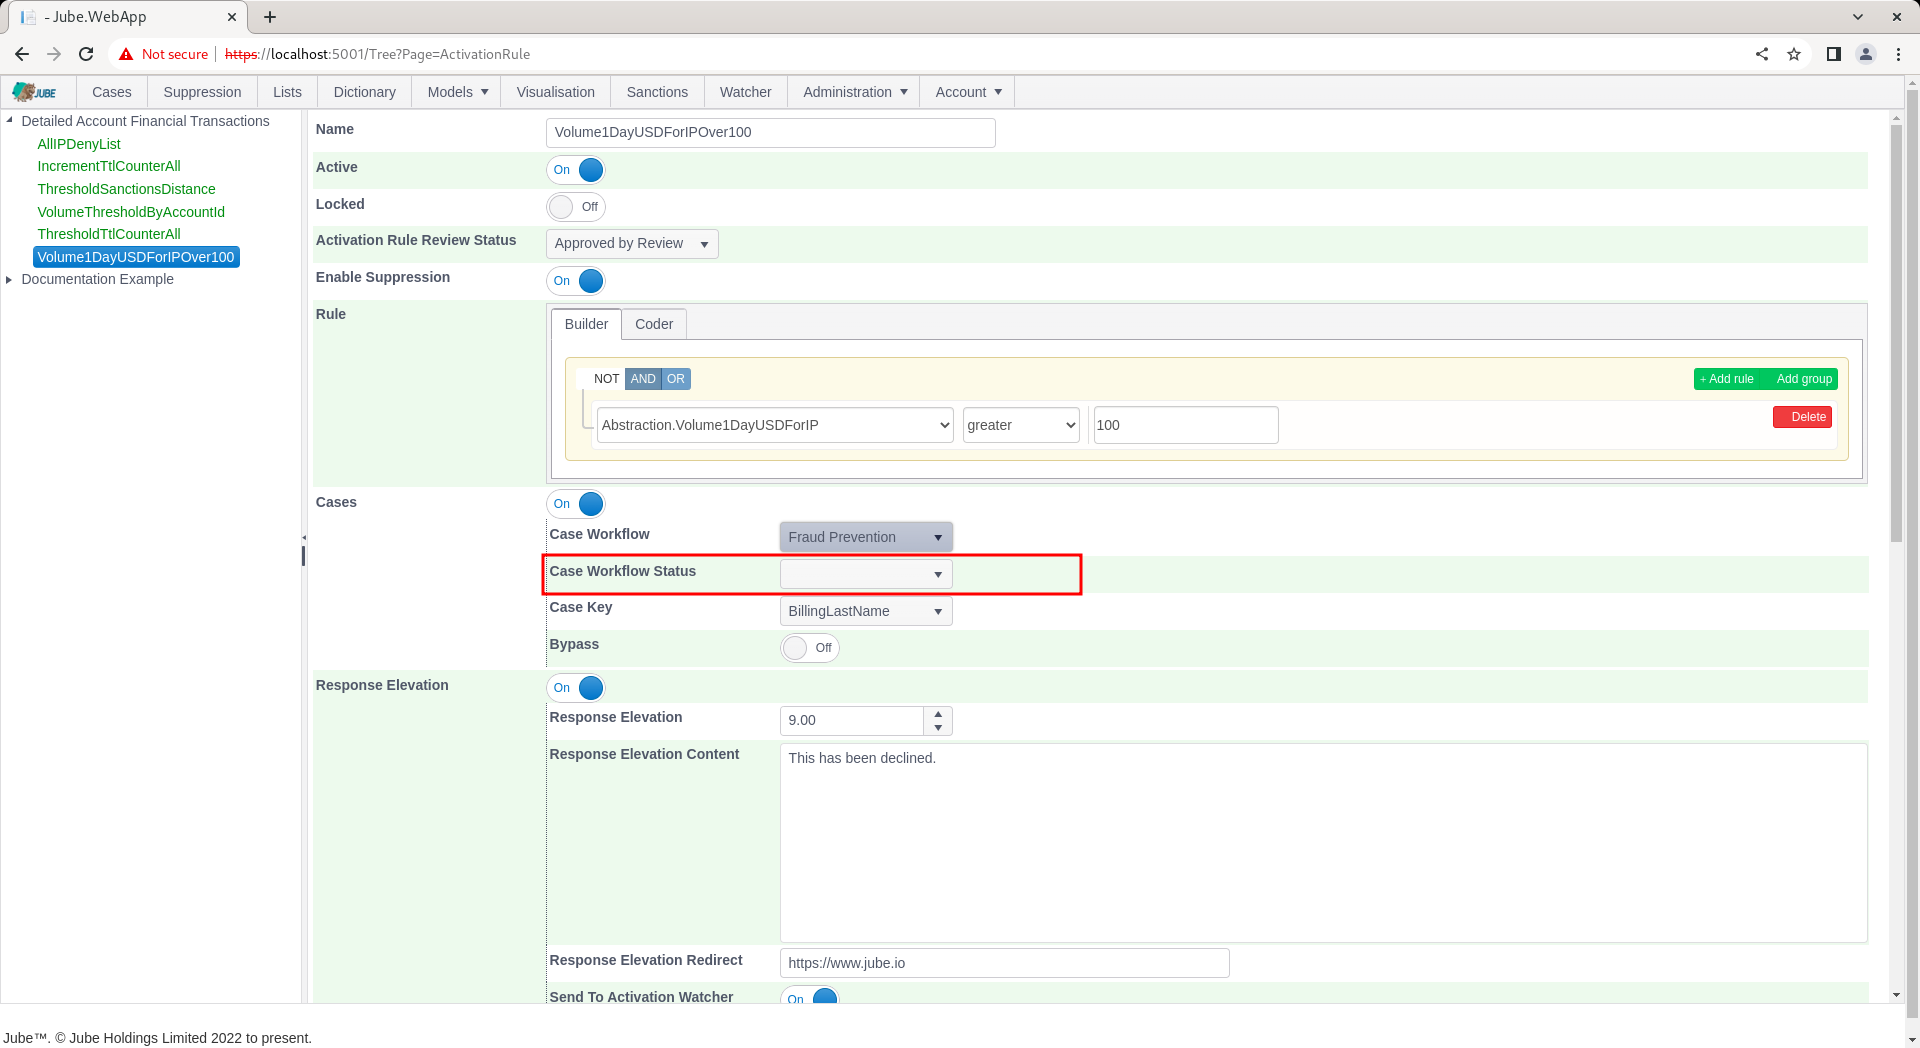Click the Response Elevation Content text area
1920x1048 pixels.
click(1323, 843)
